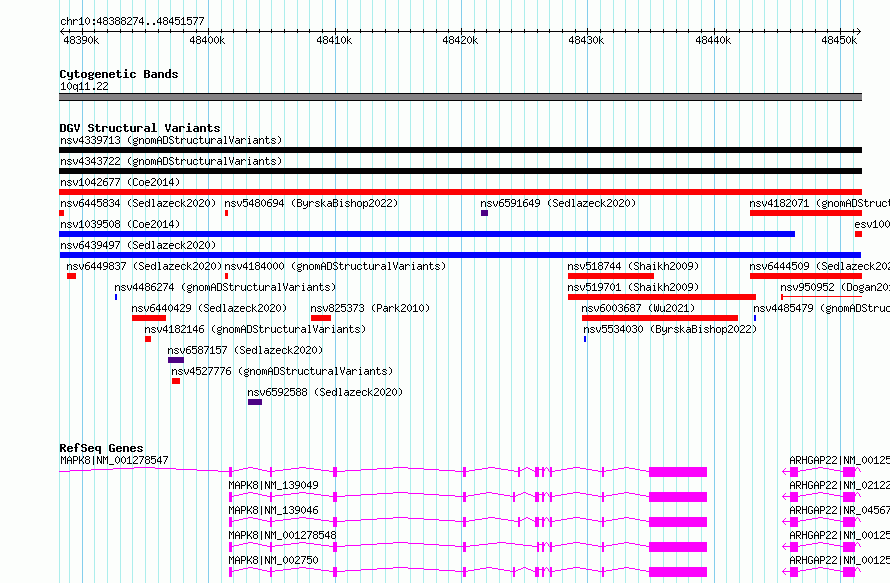Click the nsv6587157 (Sedlazeck2020) label
890x583 pixels.
tap(245, 350)
